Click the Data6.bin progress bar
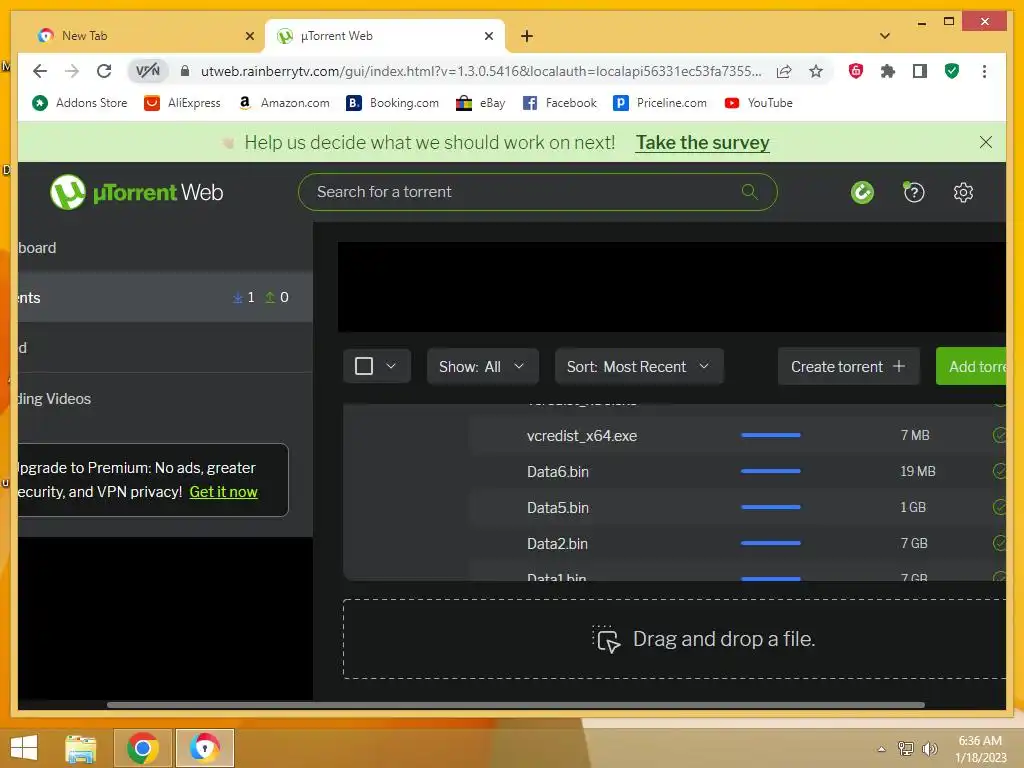 point(771,471)
